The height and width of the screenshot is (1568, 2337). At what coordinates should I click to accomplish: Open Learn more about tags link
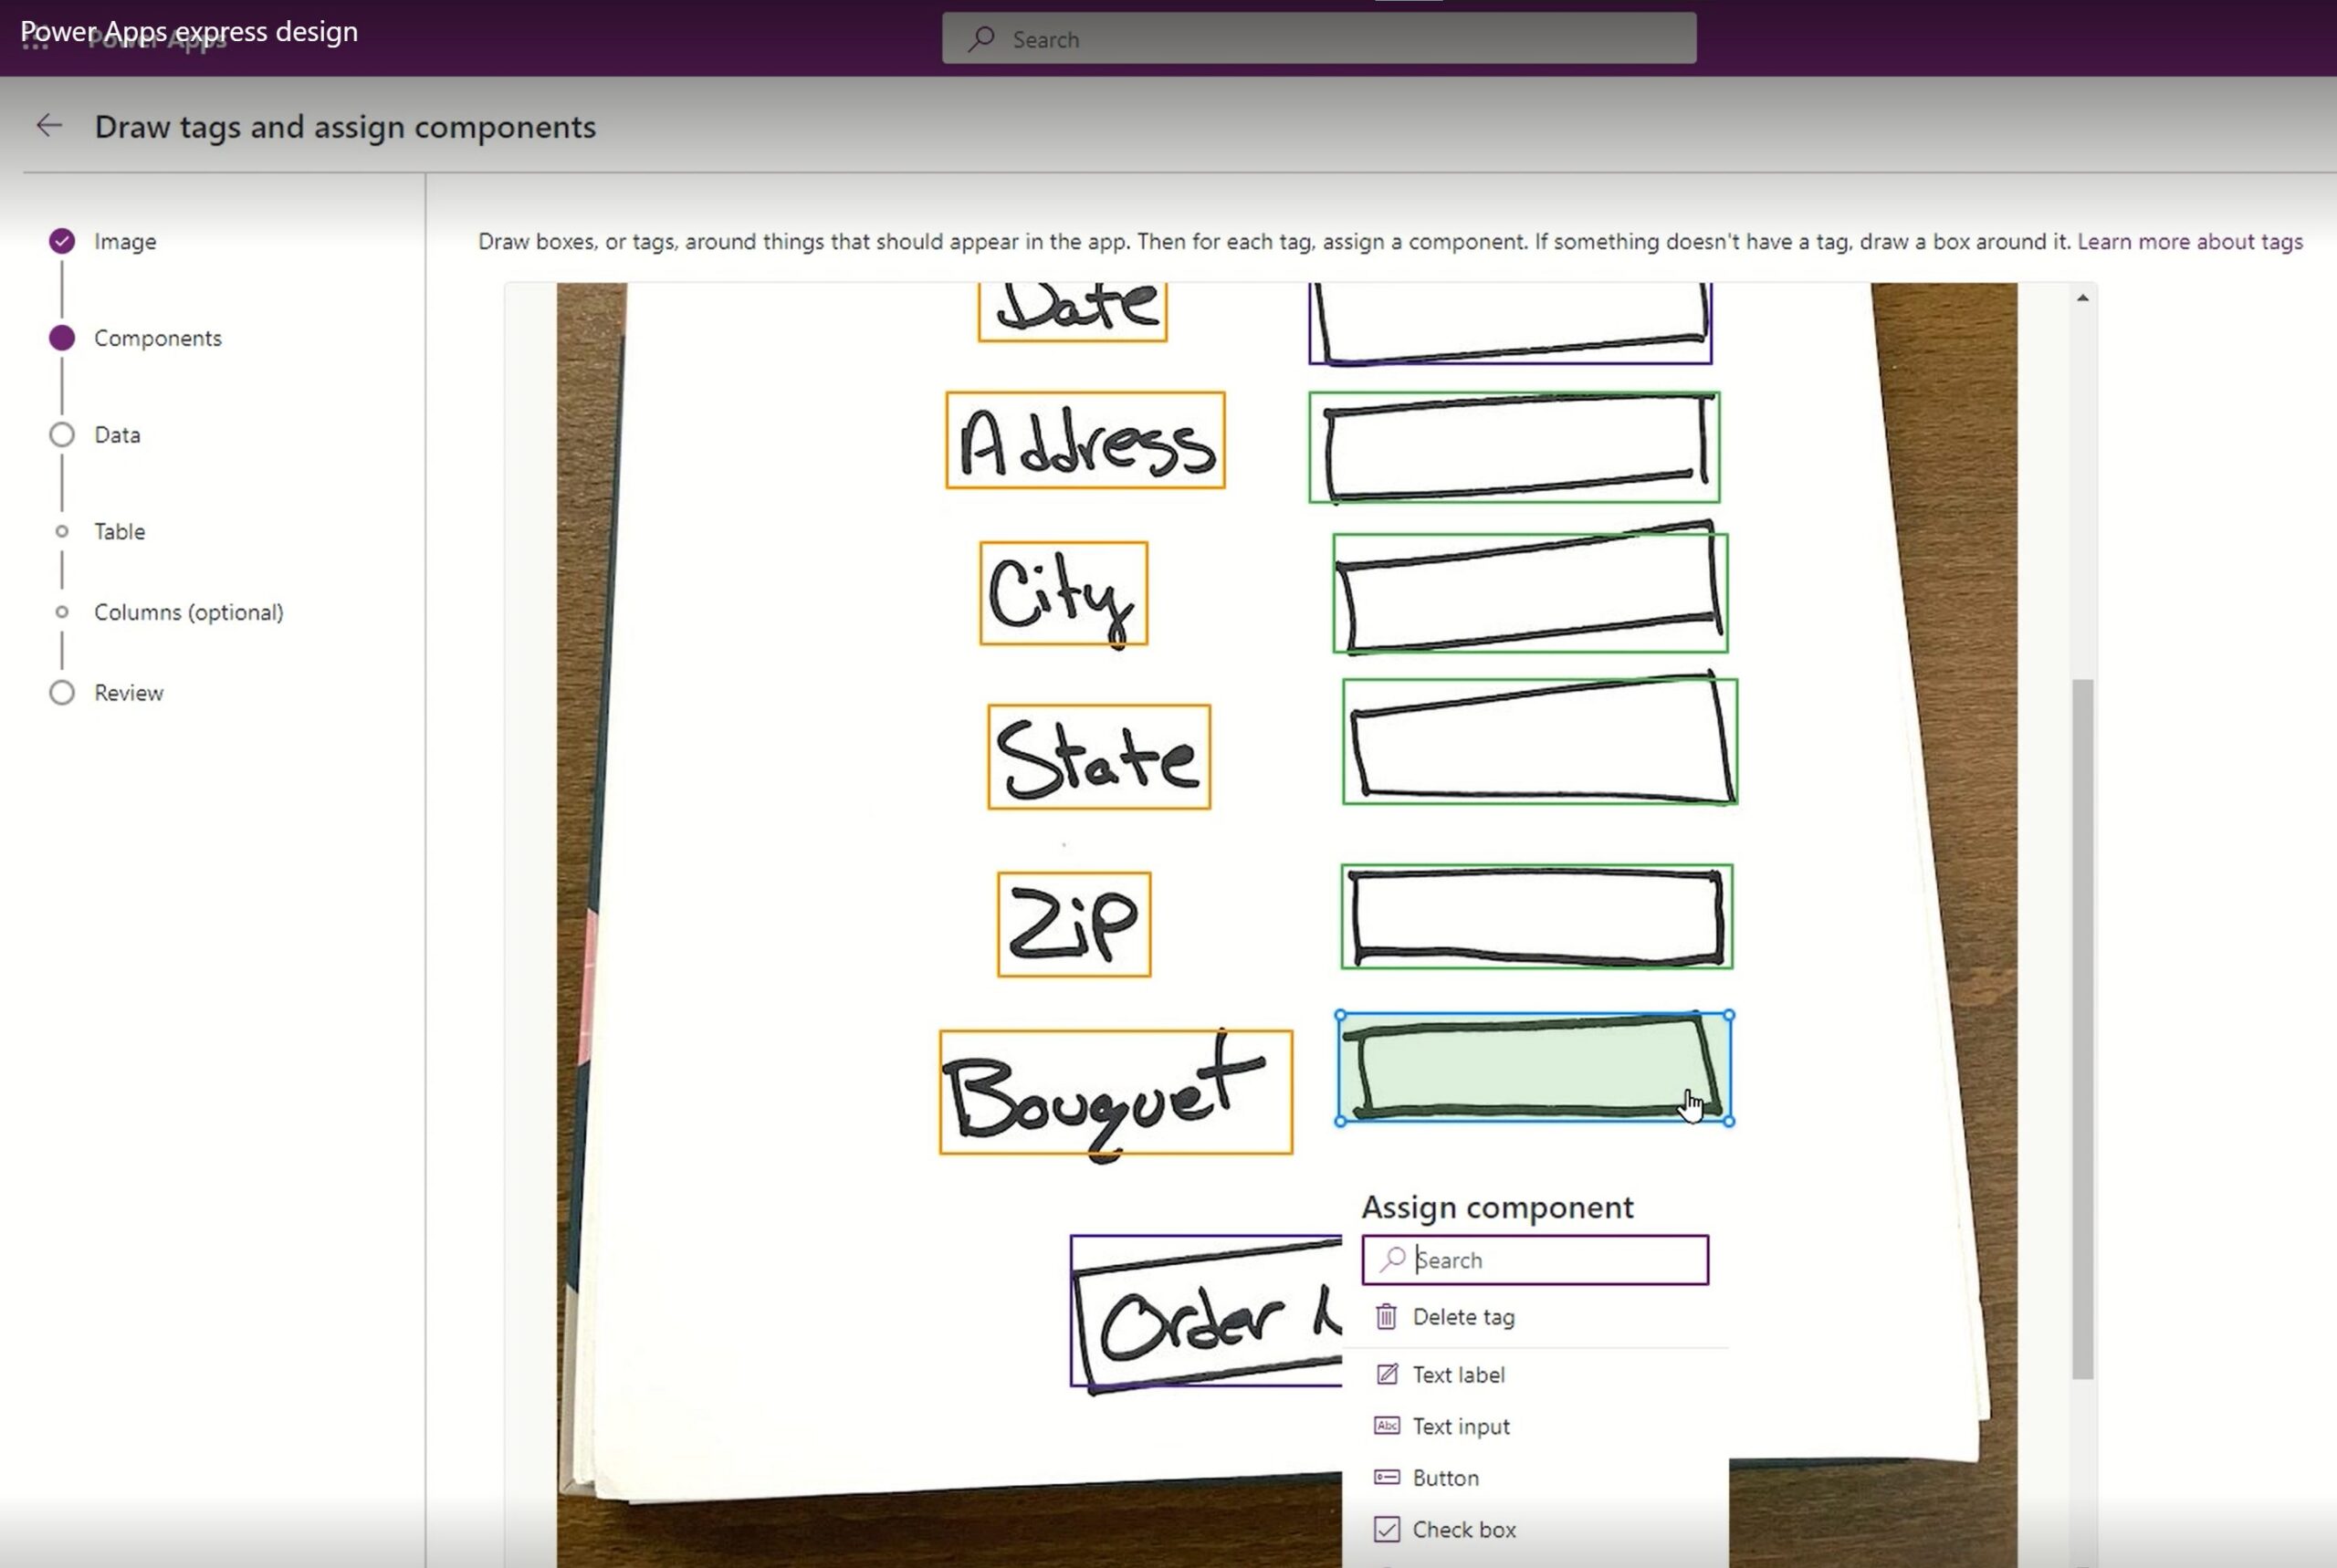[2190, 241]
